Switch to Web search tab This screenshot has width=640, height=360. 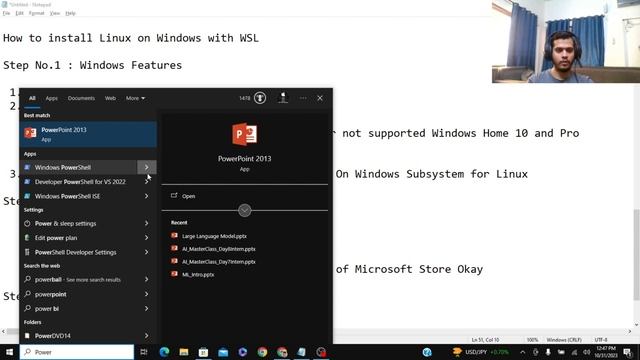click(110, 98)
